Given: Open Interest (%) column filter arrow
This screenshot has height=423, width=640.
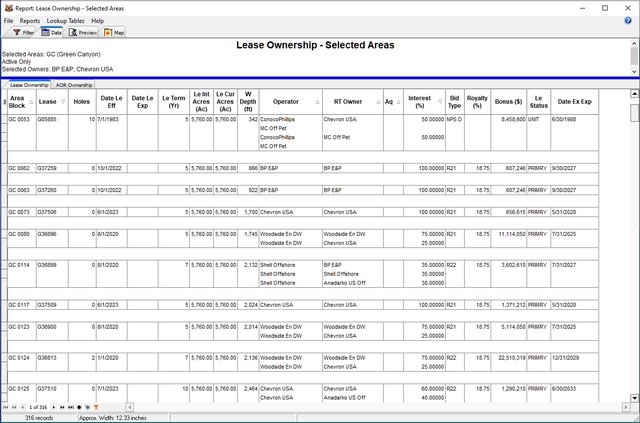Looking at the screenshot, I should (440, 102).
